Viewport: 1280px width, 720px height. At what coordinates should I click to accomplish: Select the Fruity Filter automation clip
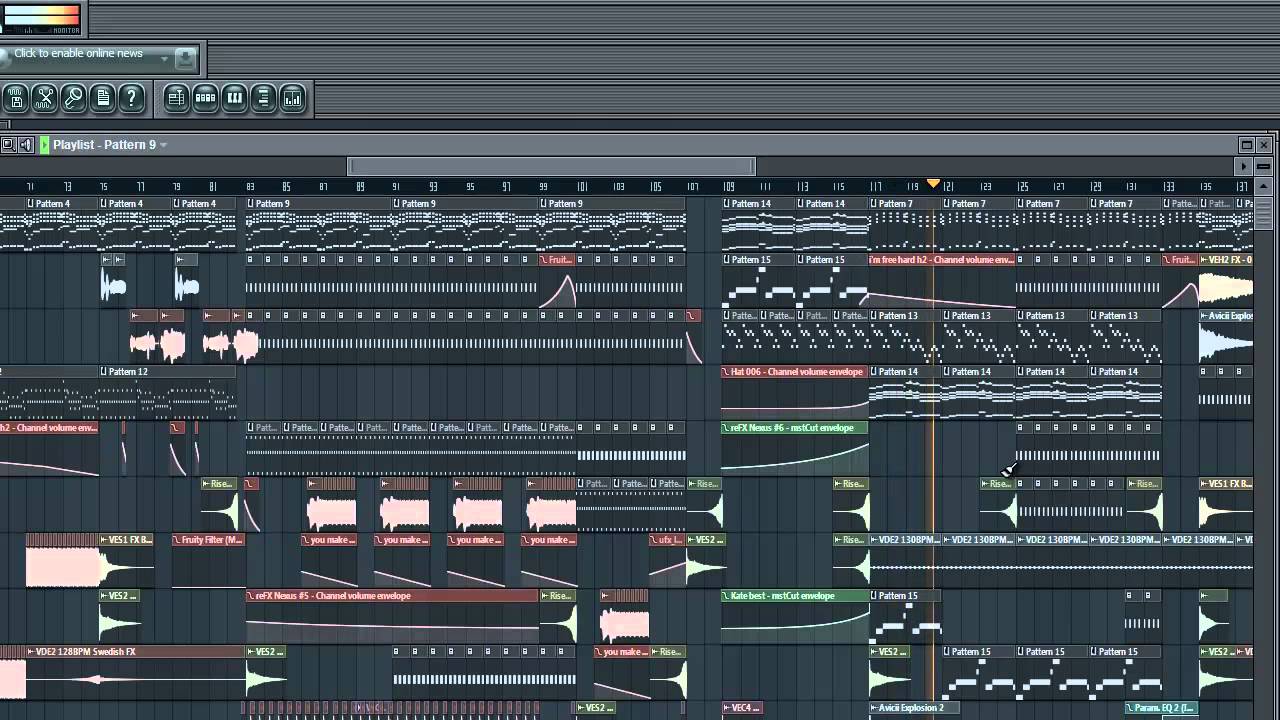pos(208,539)
